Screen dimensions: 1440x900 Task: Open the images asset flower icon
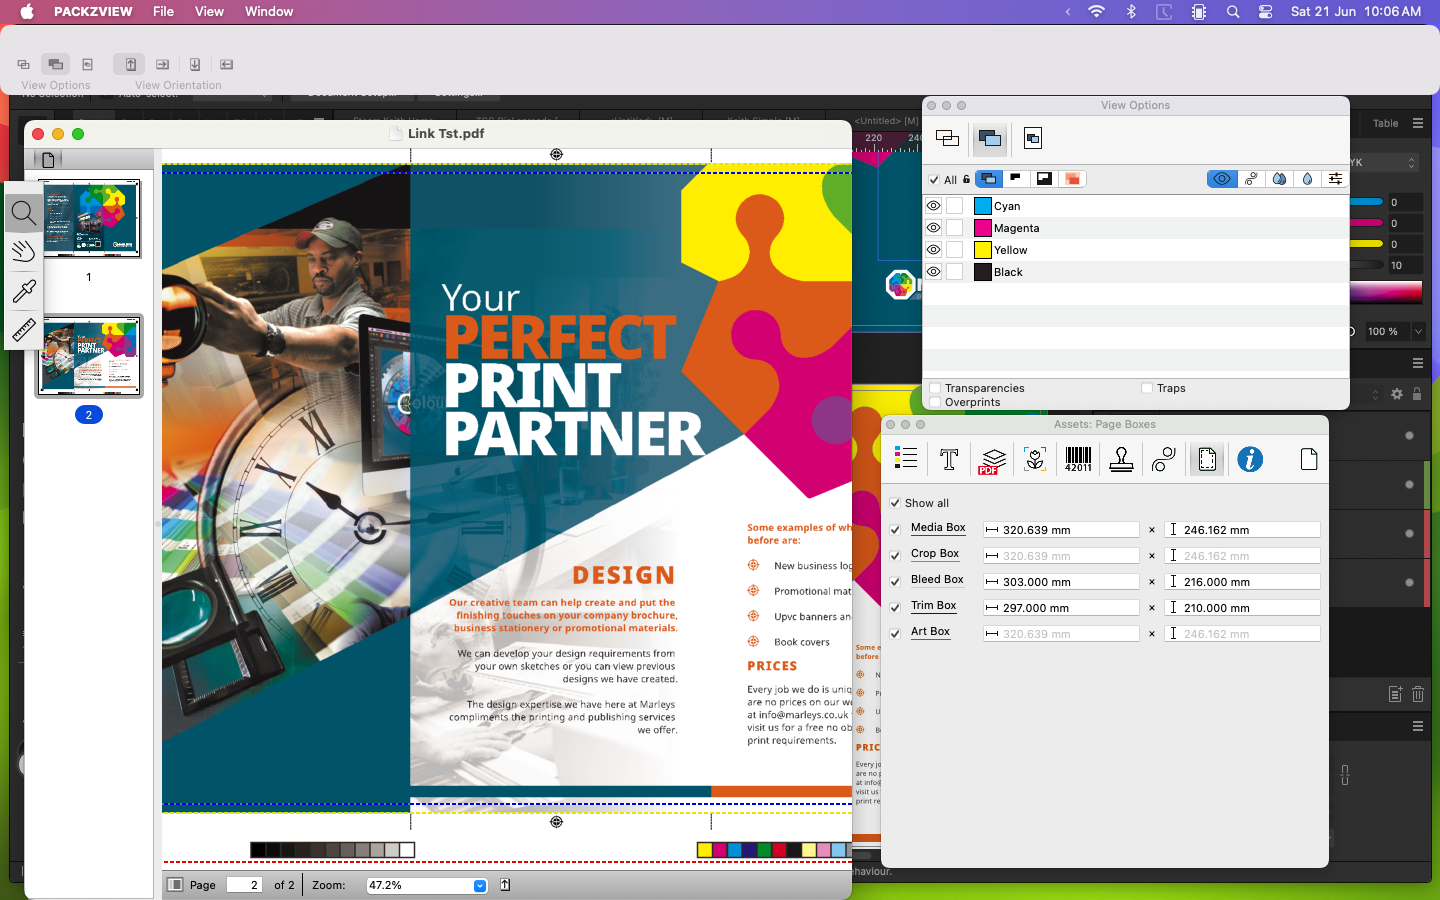coord(1035,459)
